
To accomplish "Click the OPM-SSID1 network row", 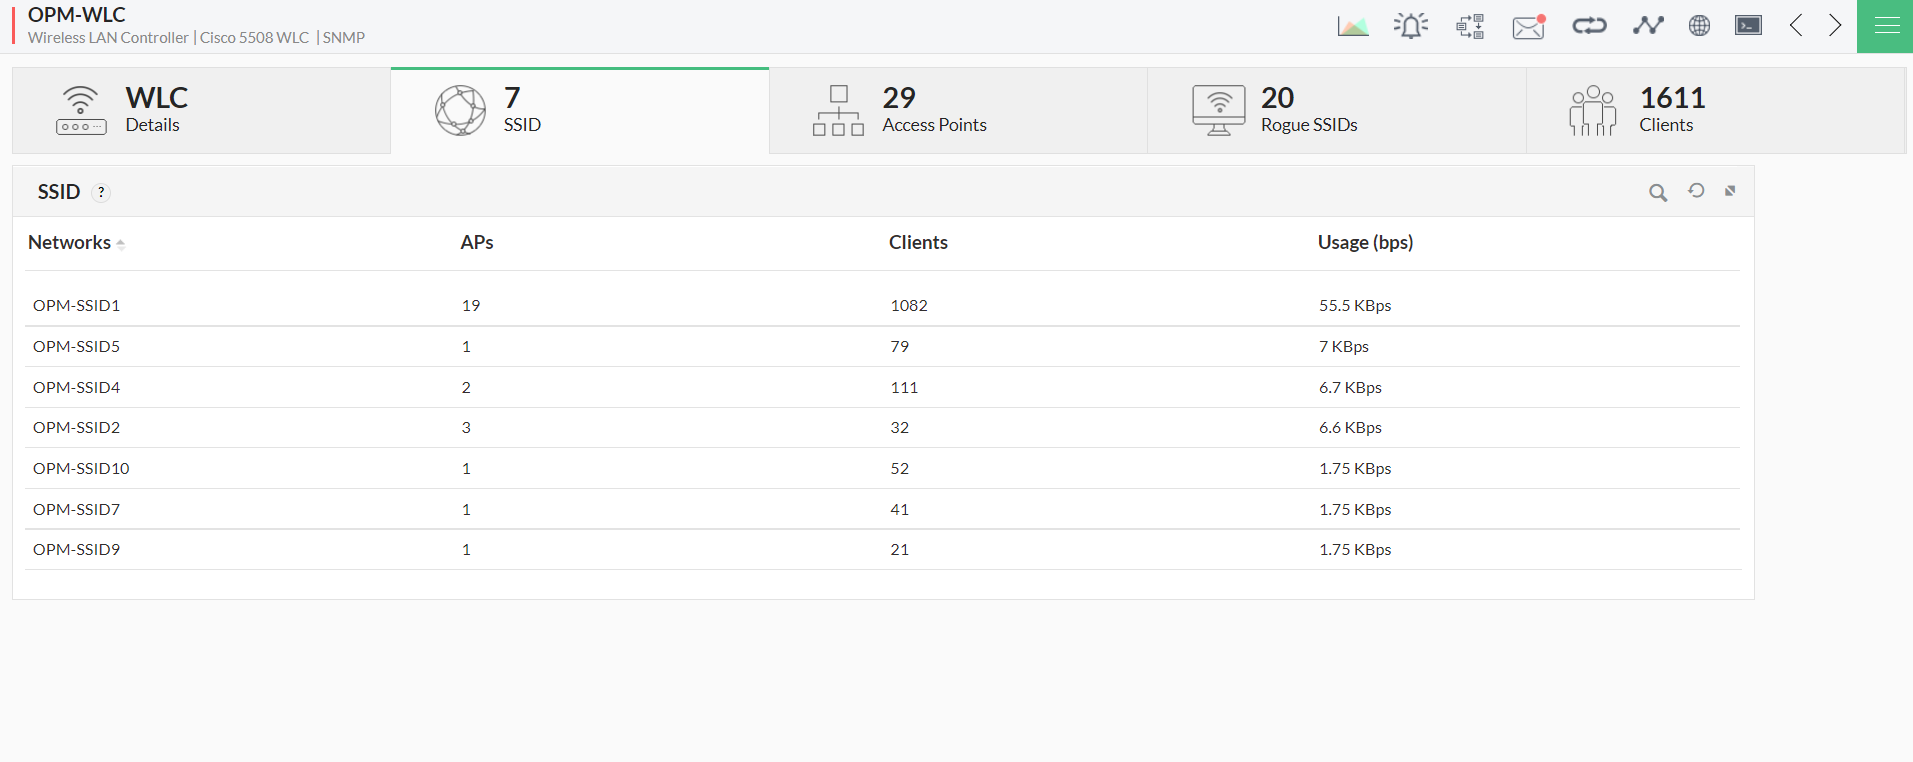I will pos(77,306).
